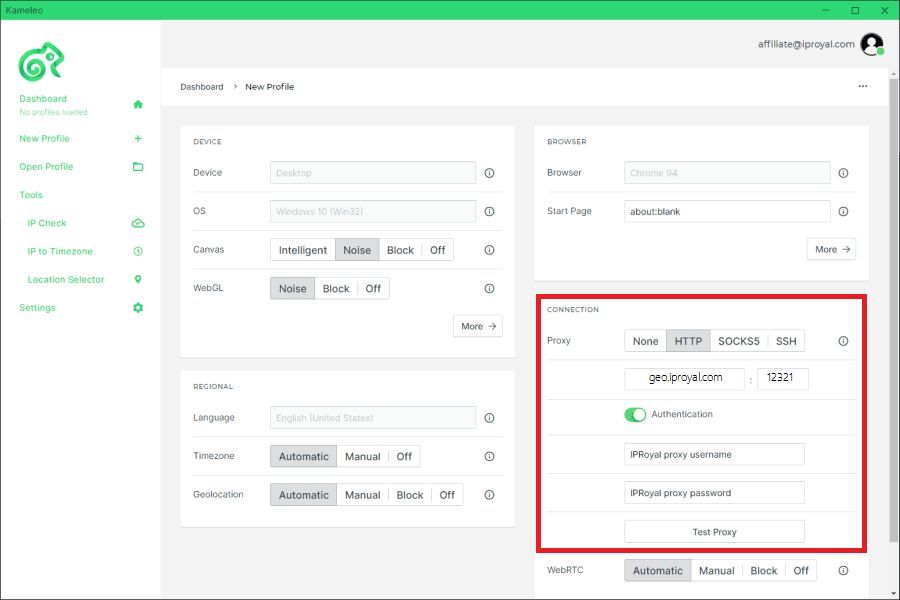Set WebRTC to Block
900x600 pixels.
(x=763, y=571)
